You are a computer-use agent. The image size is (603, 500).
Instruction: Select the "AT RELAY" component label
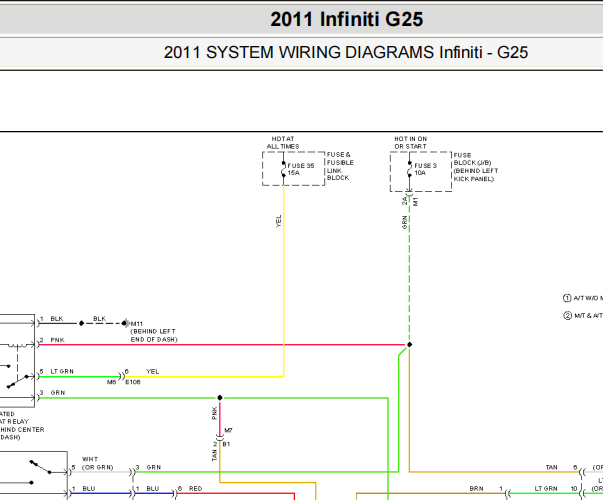[14, 422]
